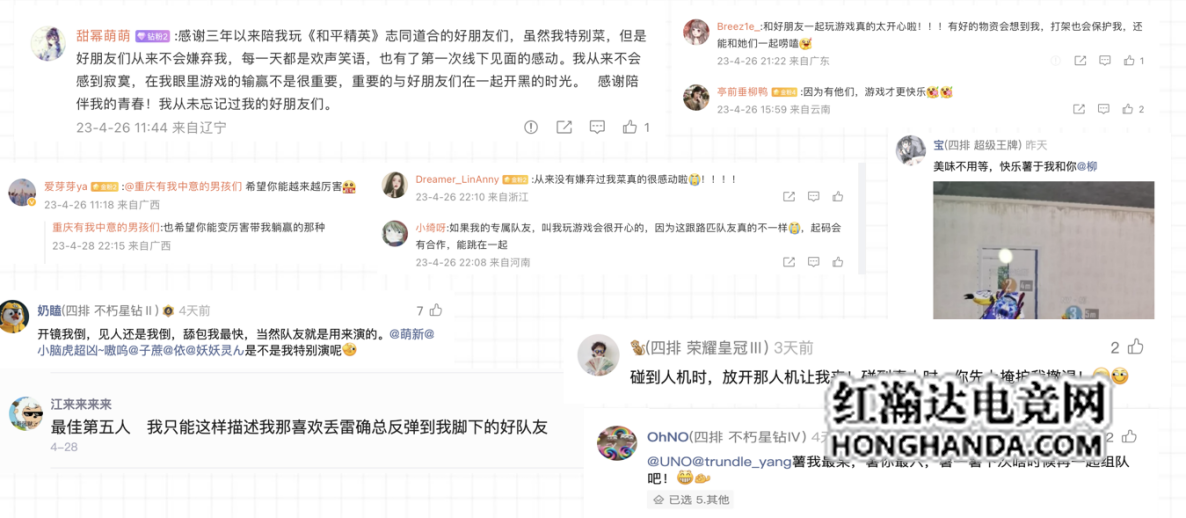Open the image in 宝's comment
The width and height of the screenshot is (1186, 518).
point(1043,250)
